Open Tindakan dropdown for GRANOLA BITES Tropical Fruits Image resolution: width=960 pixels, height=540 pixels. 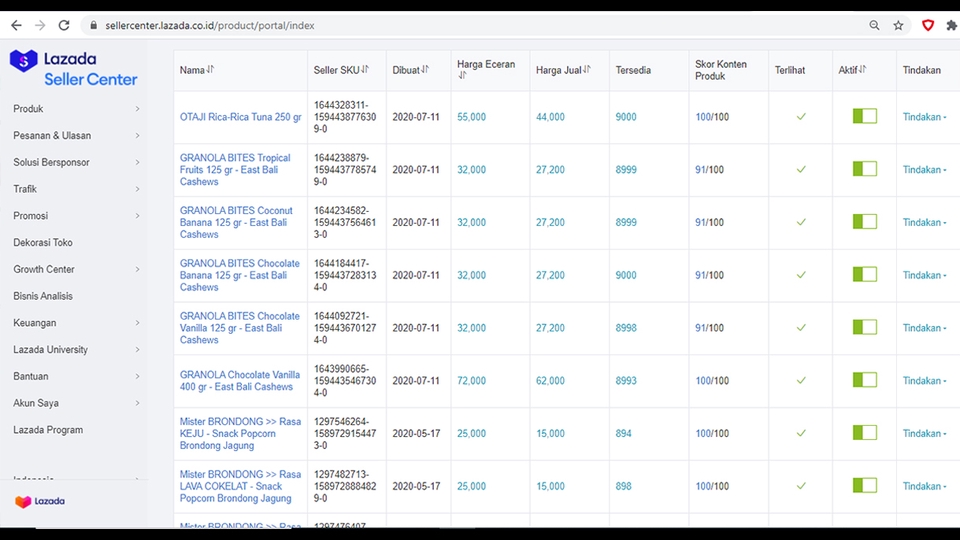click(x=924, y=170)
